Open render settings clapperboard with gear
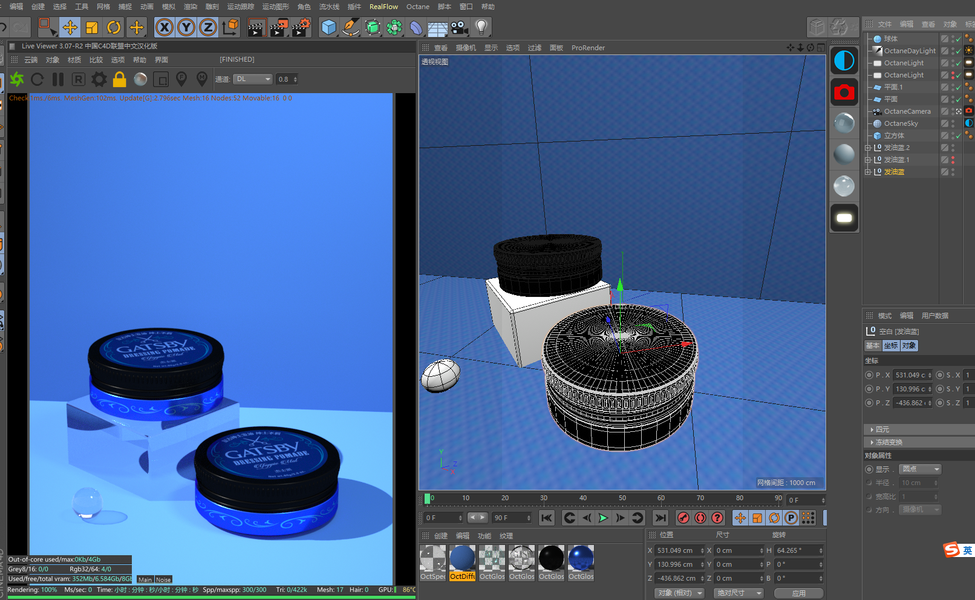The width and height of the screenshot is (975, 600). coord(301,27)
